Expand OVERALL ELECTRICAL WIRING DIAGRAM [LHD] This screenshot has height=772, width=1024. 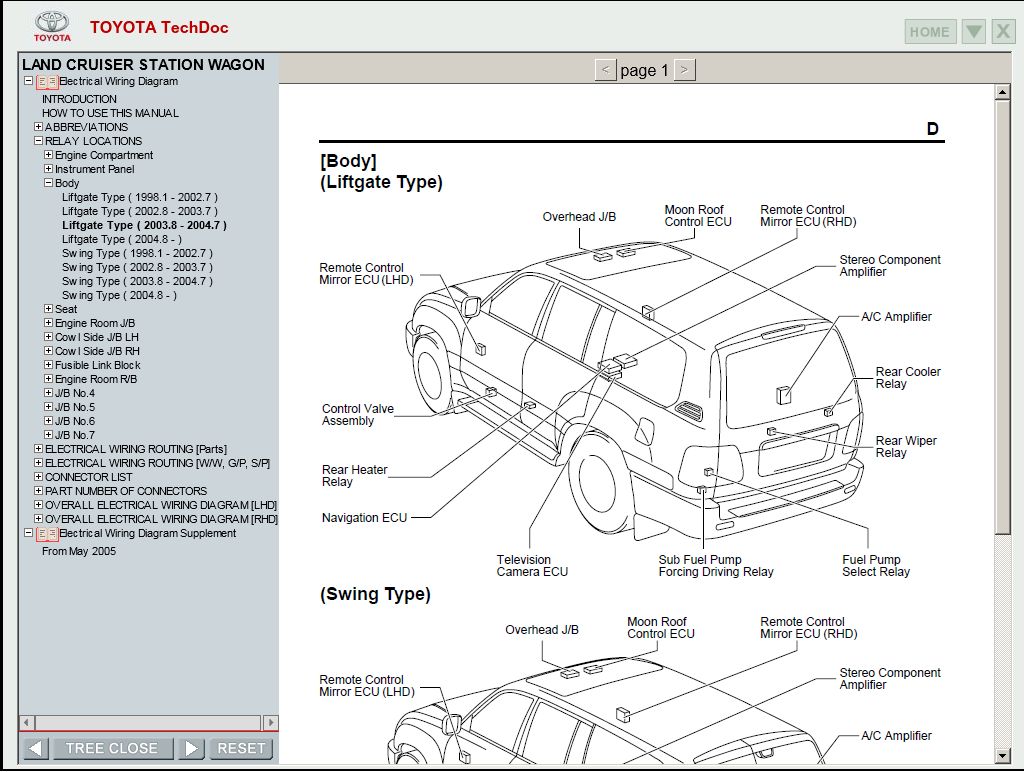(x=39, y=505)
